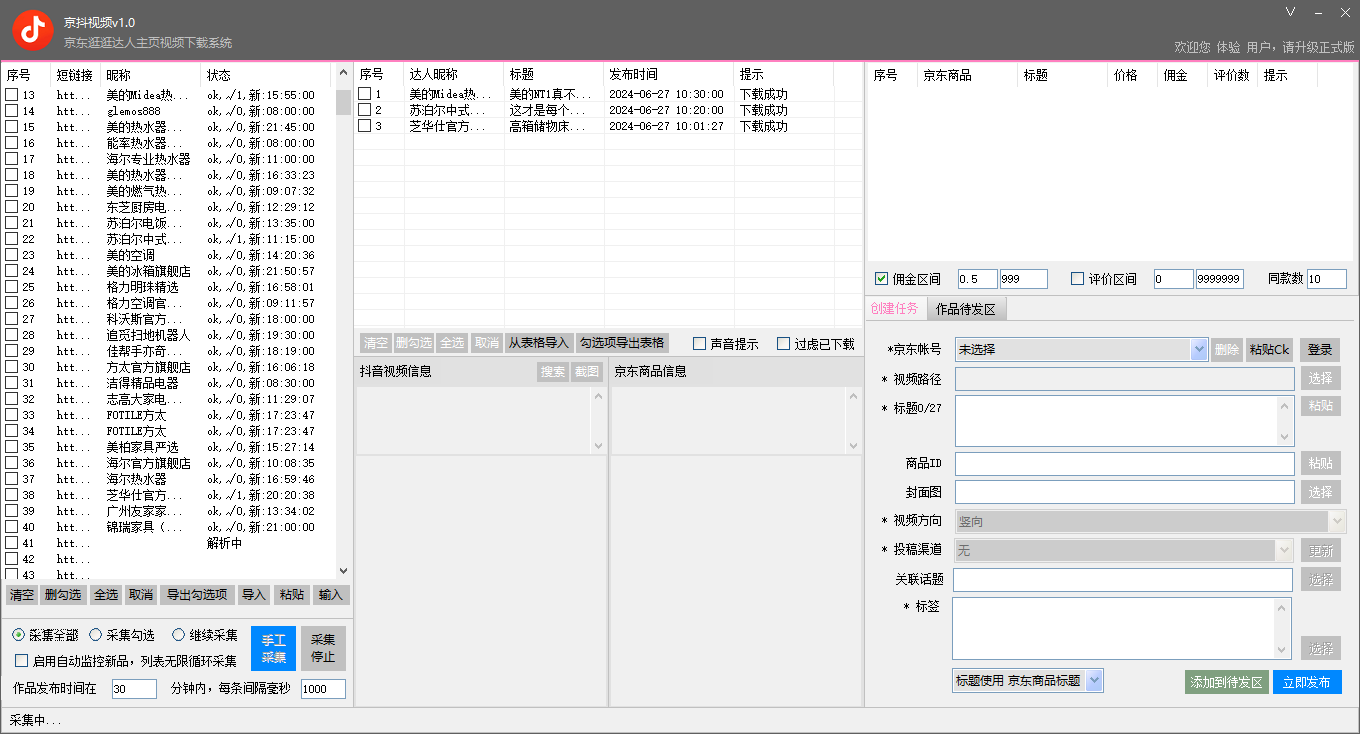Tick the checkbox for row 22 苏泊尔中式

point(12,239)
